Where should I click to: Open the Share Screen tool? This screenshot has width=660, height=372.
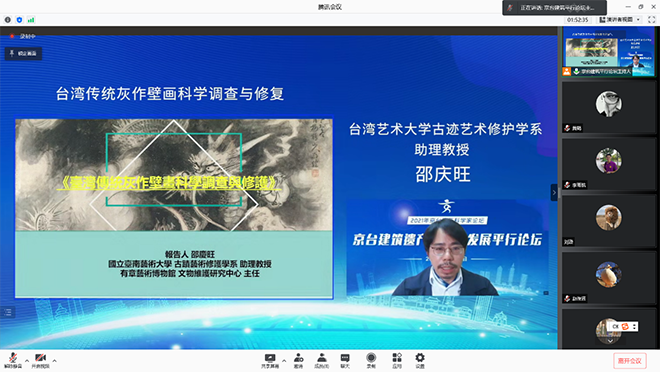coord(269,361)
